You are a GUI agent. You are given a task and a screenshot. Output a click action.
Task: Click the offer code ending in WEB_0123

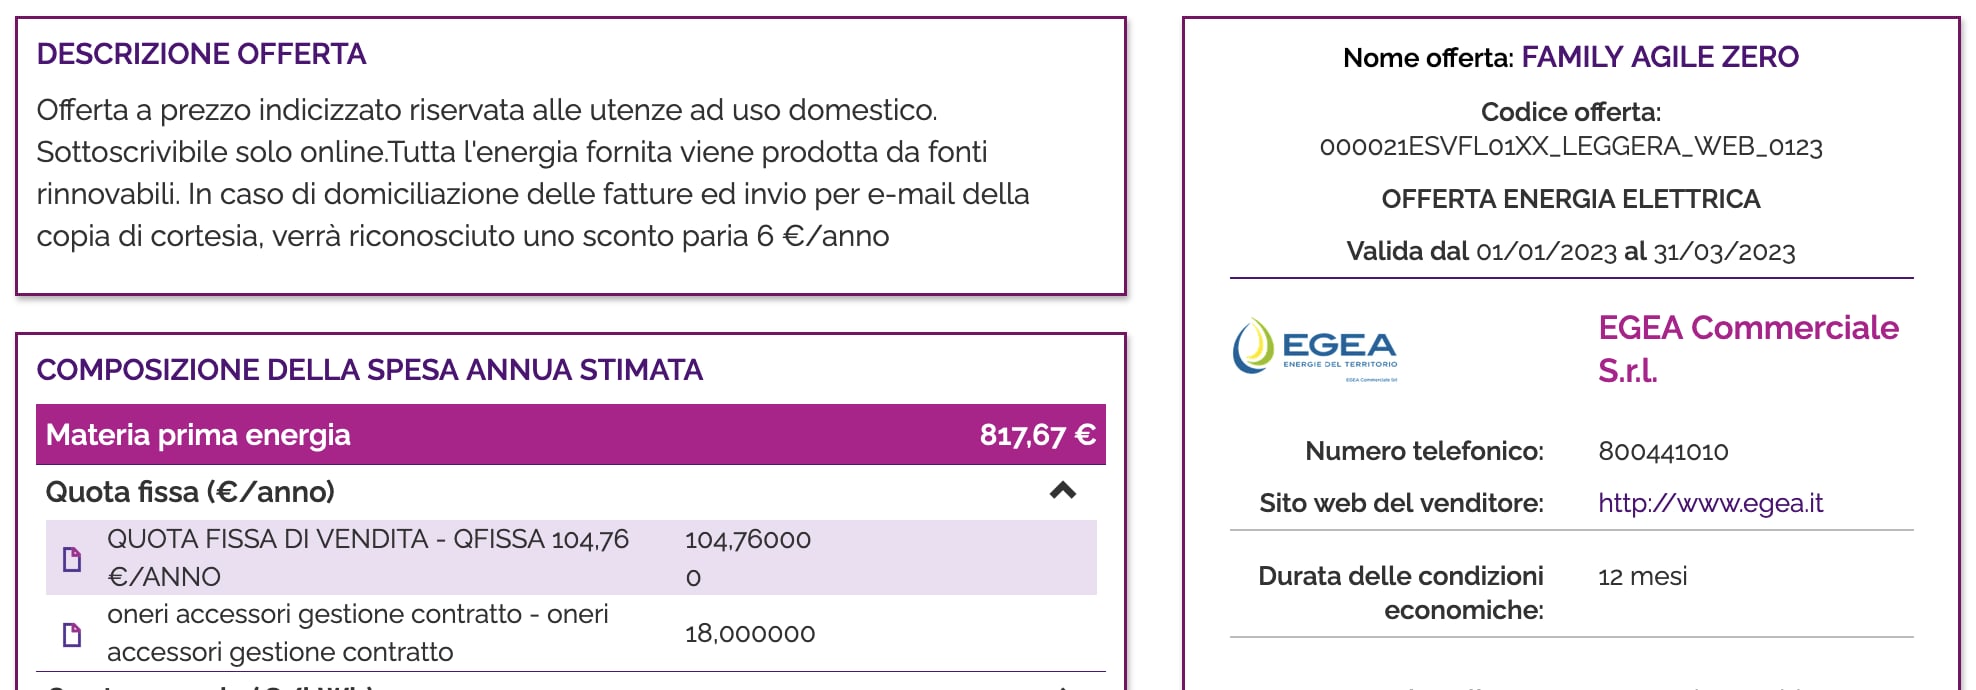[1571, 147]
